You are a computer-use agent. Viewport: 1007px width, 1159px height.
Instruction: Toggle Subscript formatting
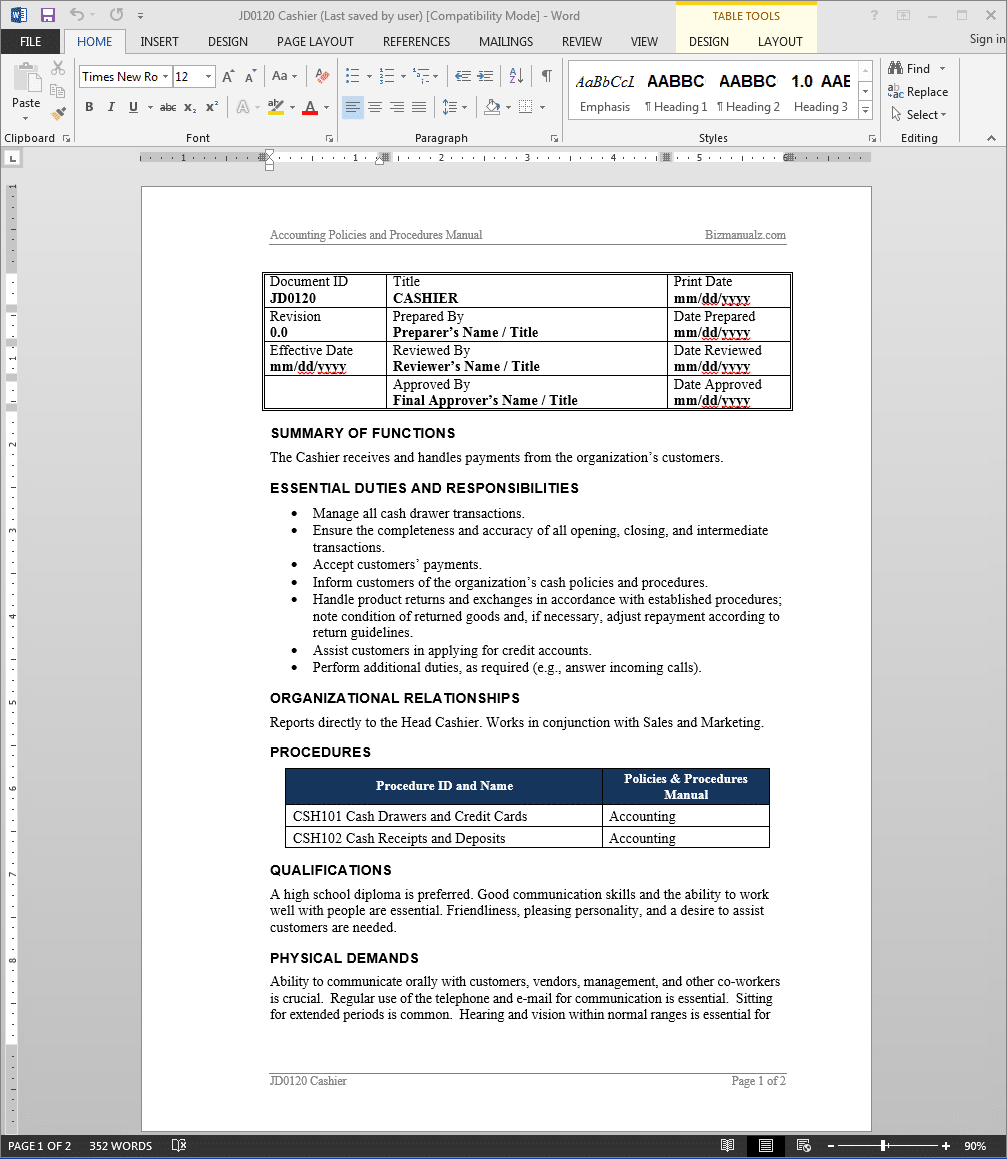(190, 108)
